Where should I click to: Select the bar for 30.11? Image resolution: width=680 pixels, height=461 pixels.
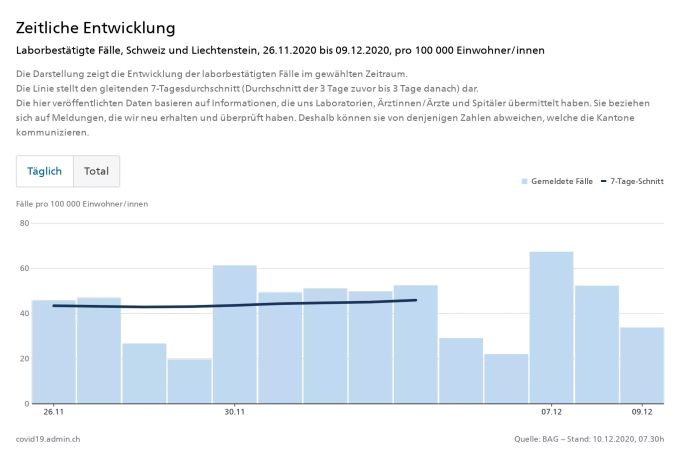[x=235, y=334]
